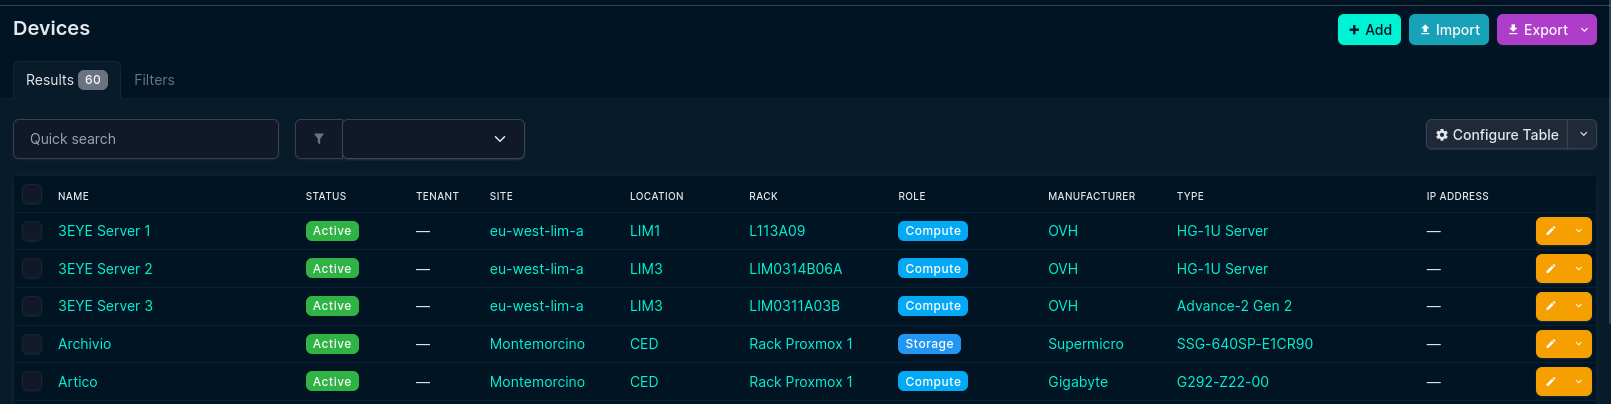Viewport: 1611px width, 404px height.
Task: Click the filter funnel icon
Action: click(x=319, y=139)
